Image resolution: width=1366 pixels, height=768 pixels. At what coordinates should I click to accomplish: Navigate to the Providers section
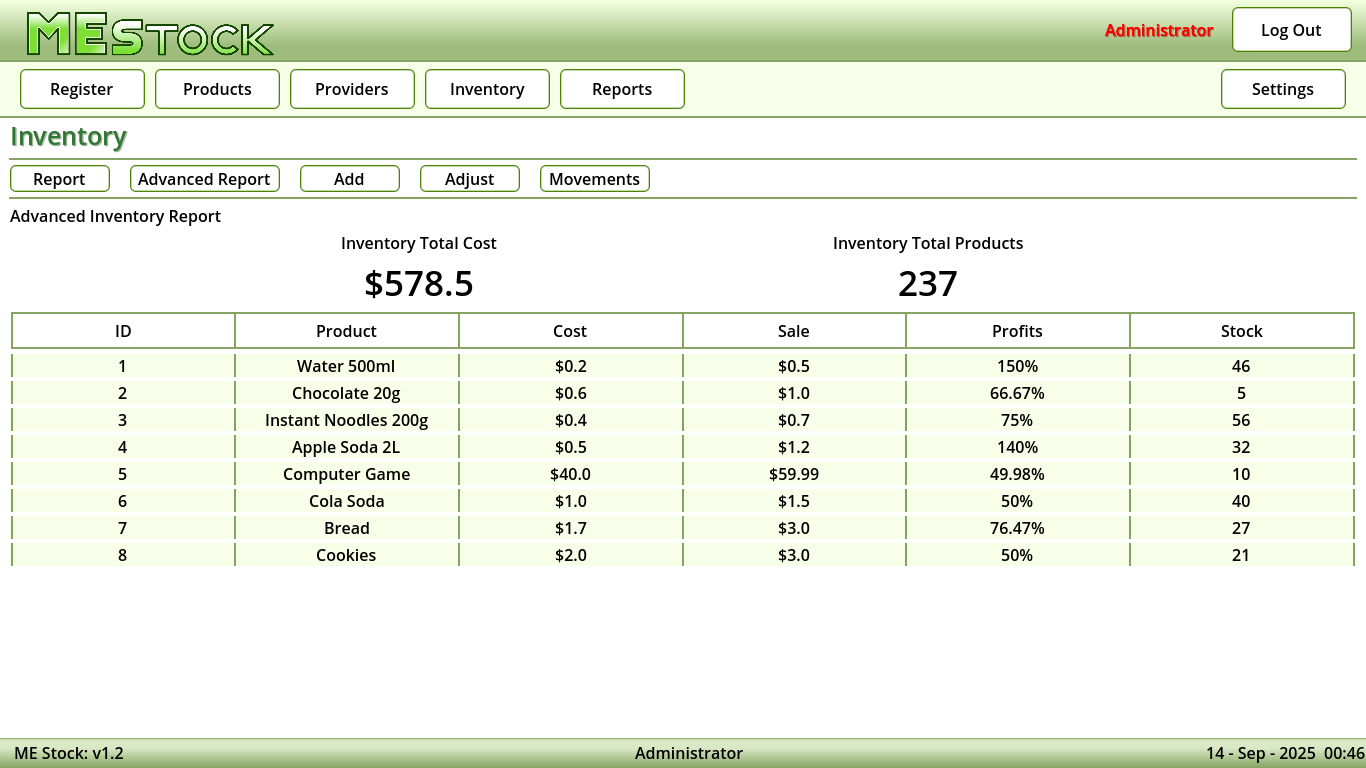[x=352, y=89]
